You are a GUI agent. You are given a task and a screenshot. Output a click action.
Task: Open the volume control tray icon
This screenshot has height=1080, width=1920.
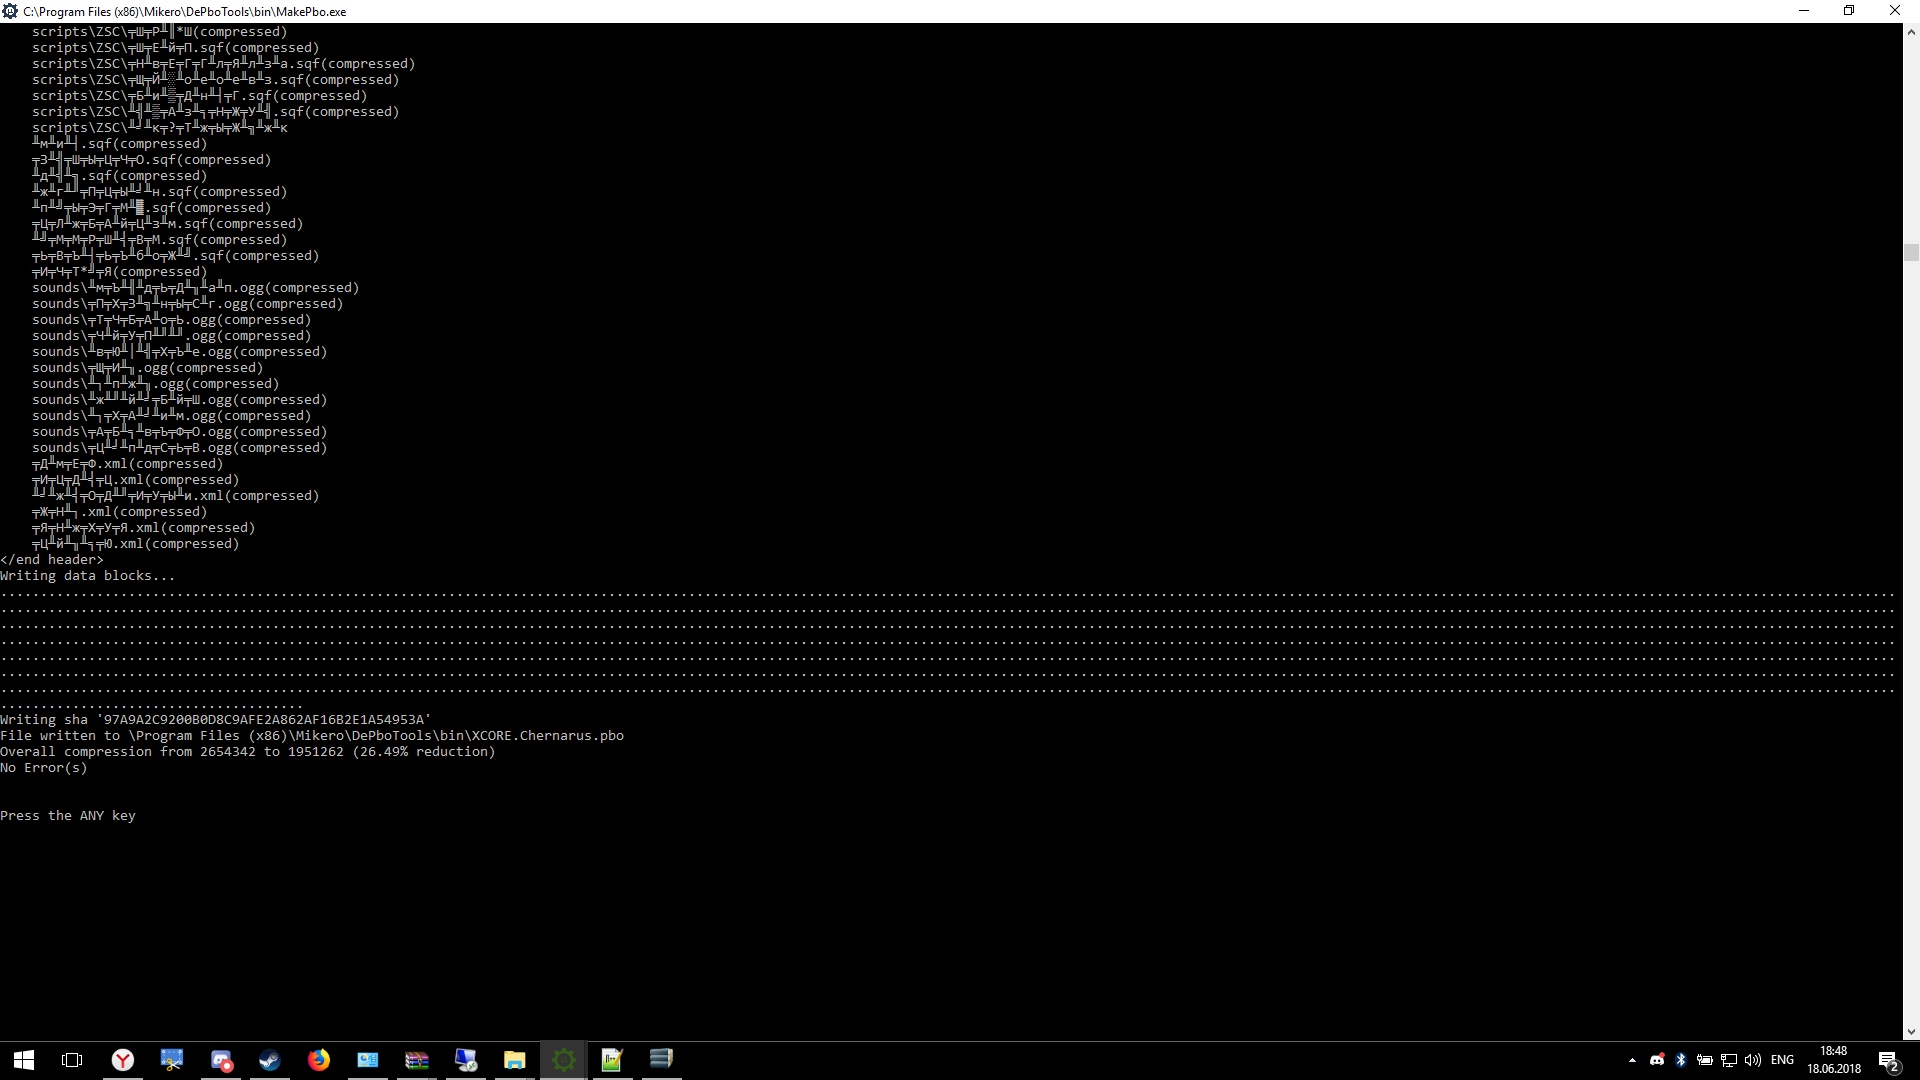1753,1060
